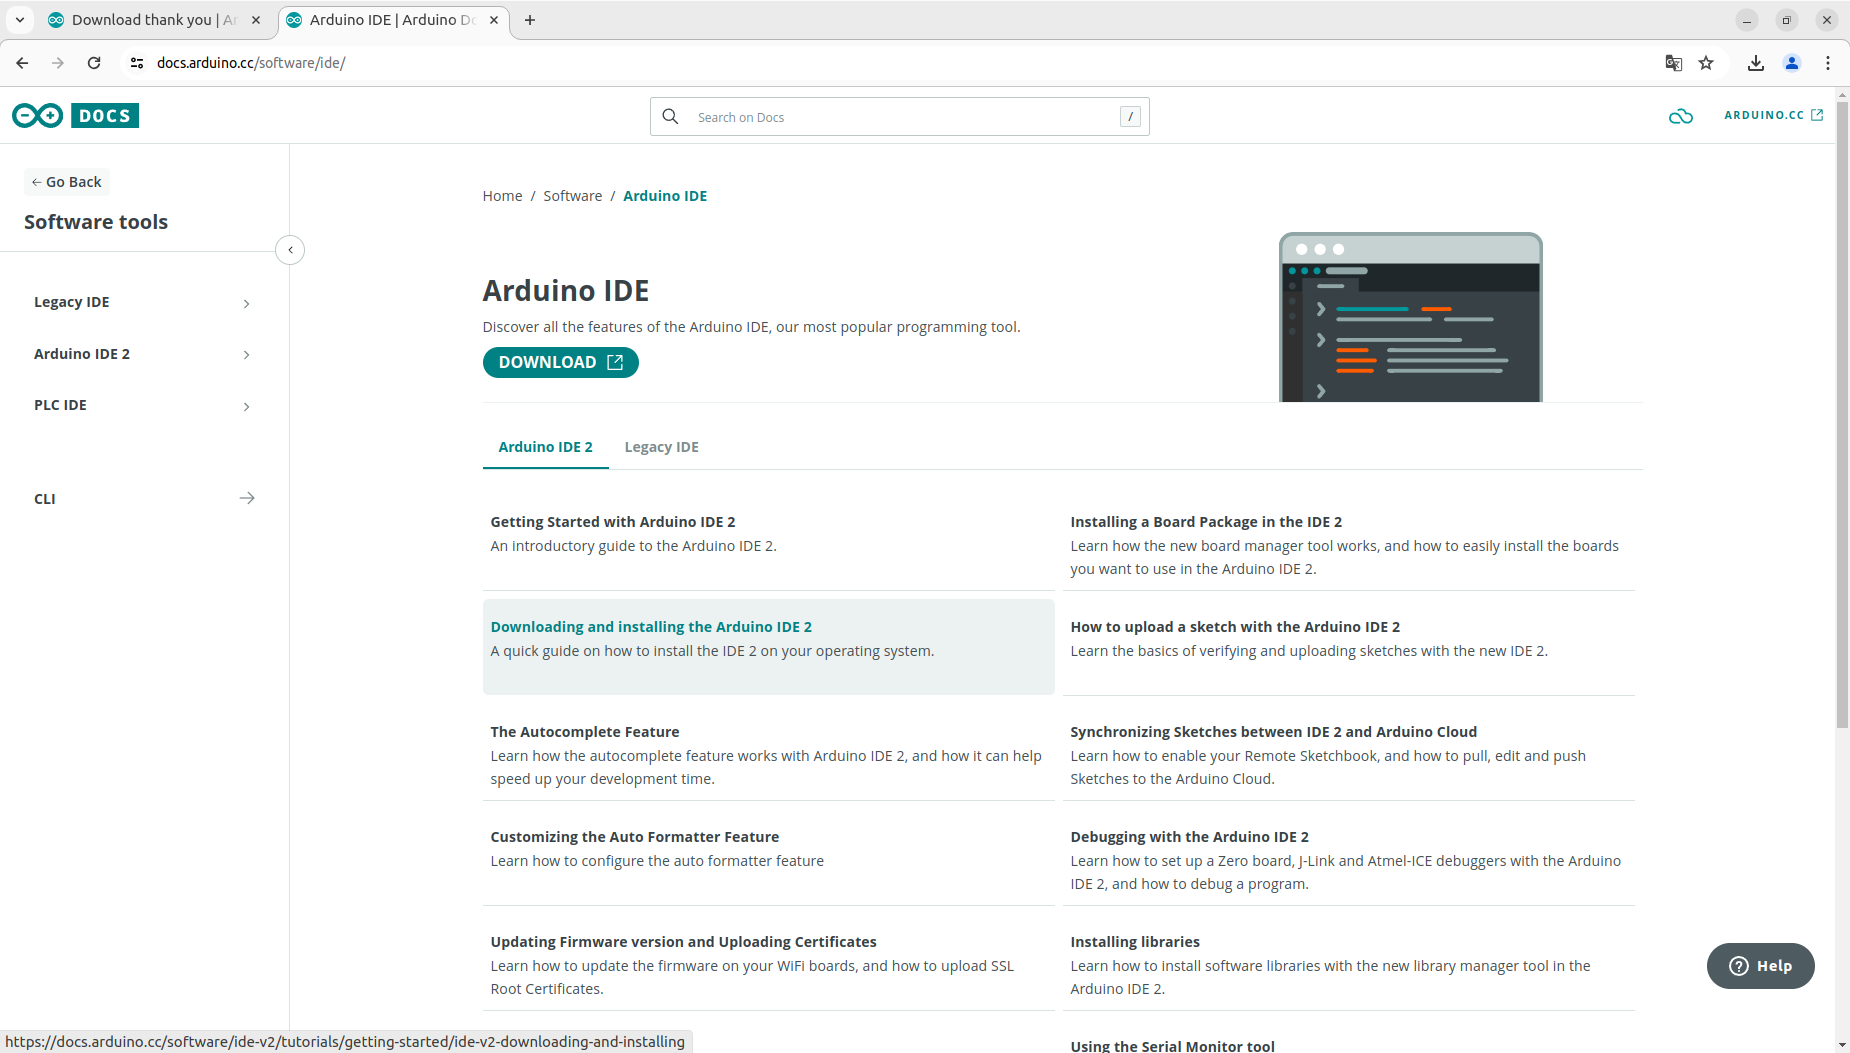Screen dimensions: 1850x1053
Task: Open the search on Docs field
Action: click(x=897, y=116)
